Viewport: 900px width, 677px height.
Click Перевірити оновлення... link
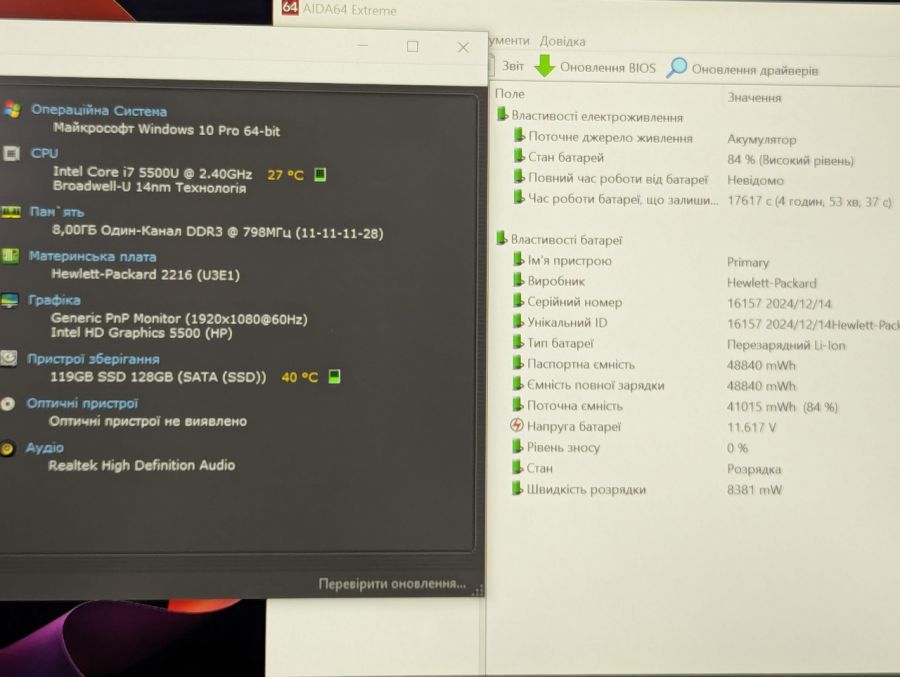point(392,583)
